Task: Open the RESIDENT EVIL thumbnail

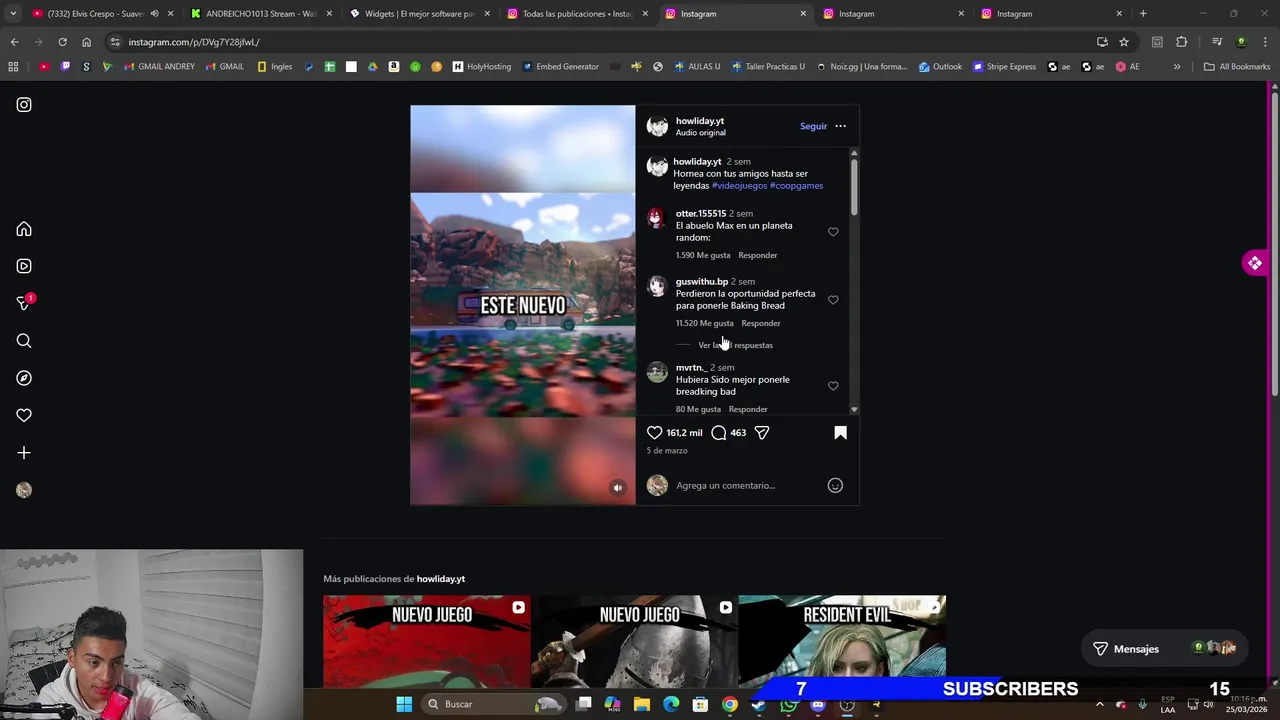Action: [842, 641]
